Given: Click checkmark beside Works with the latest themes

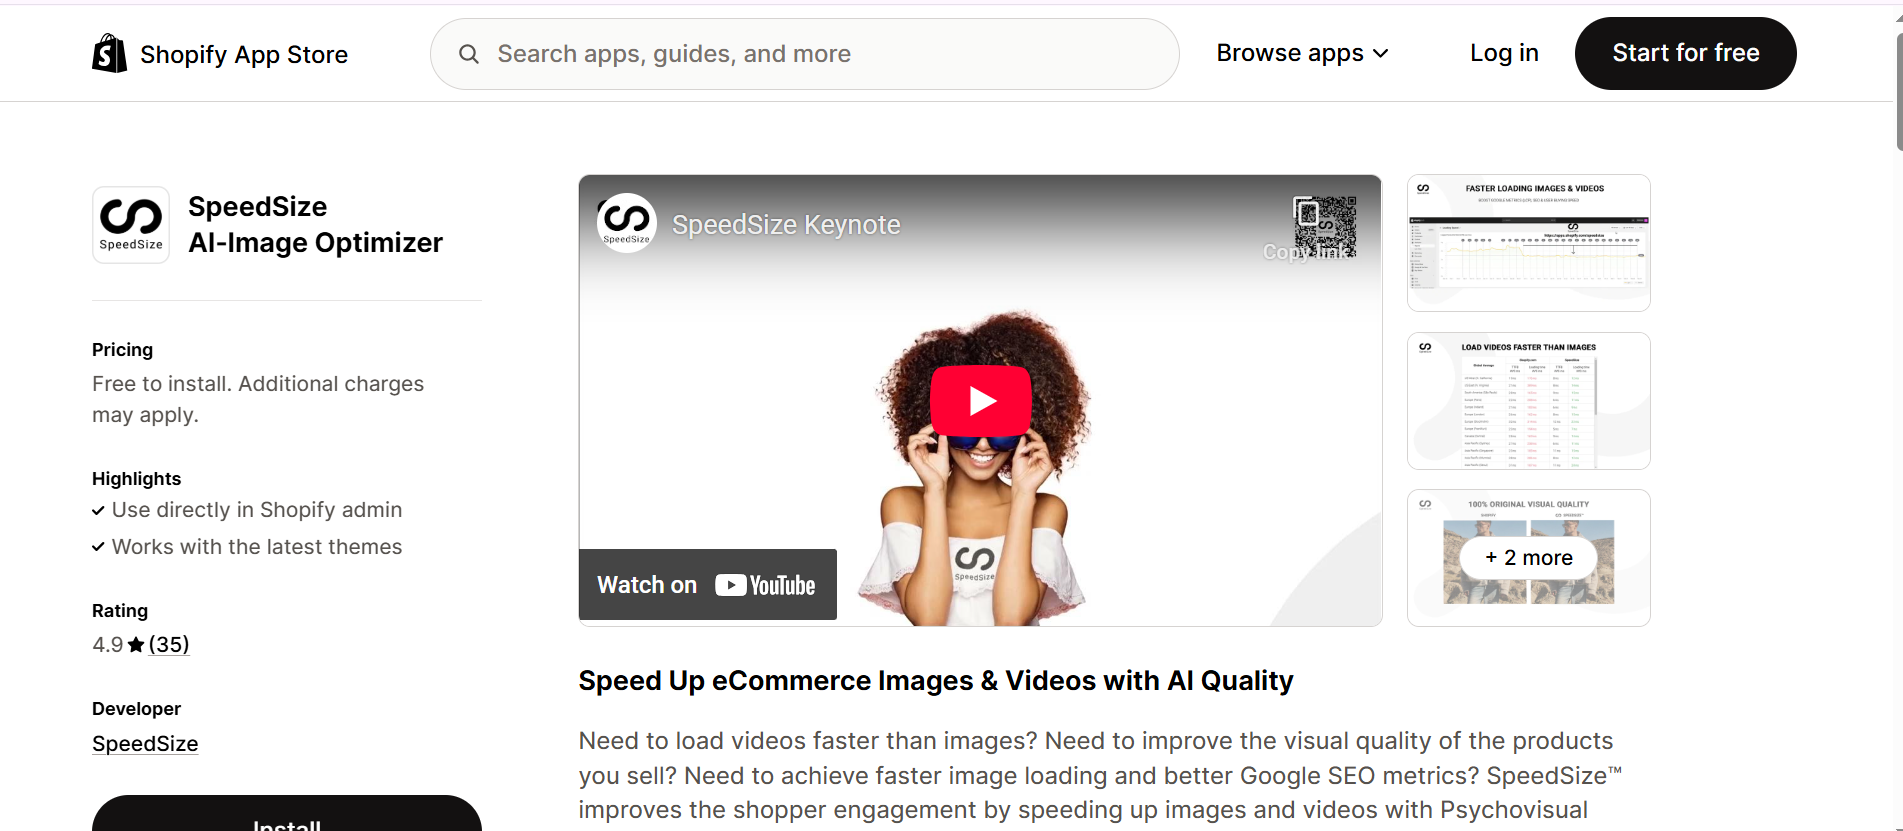Looking at the screenshot, I should point(98,547).
